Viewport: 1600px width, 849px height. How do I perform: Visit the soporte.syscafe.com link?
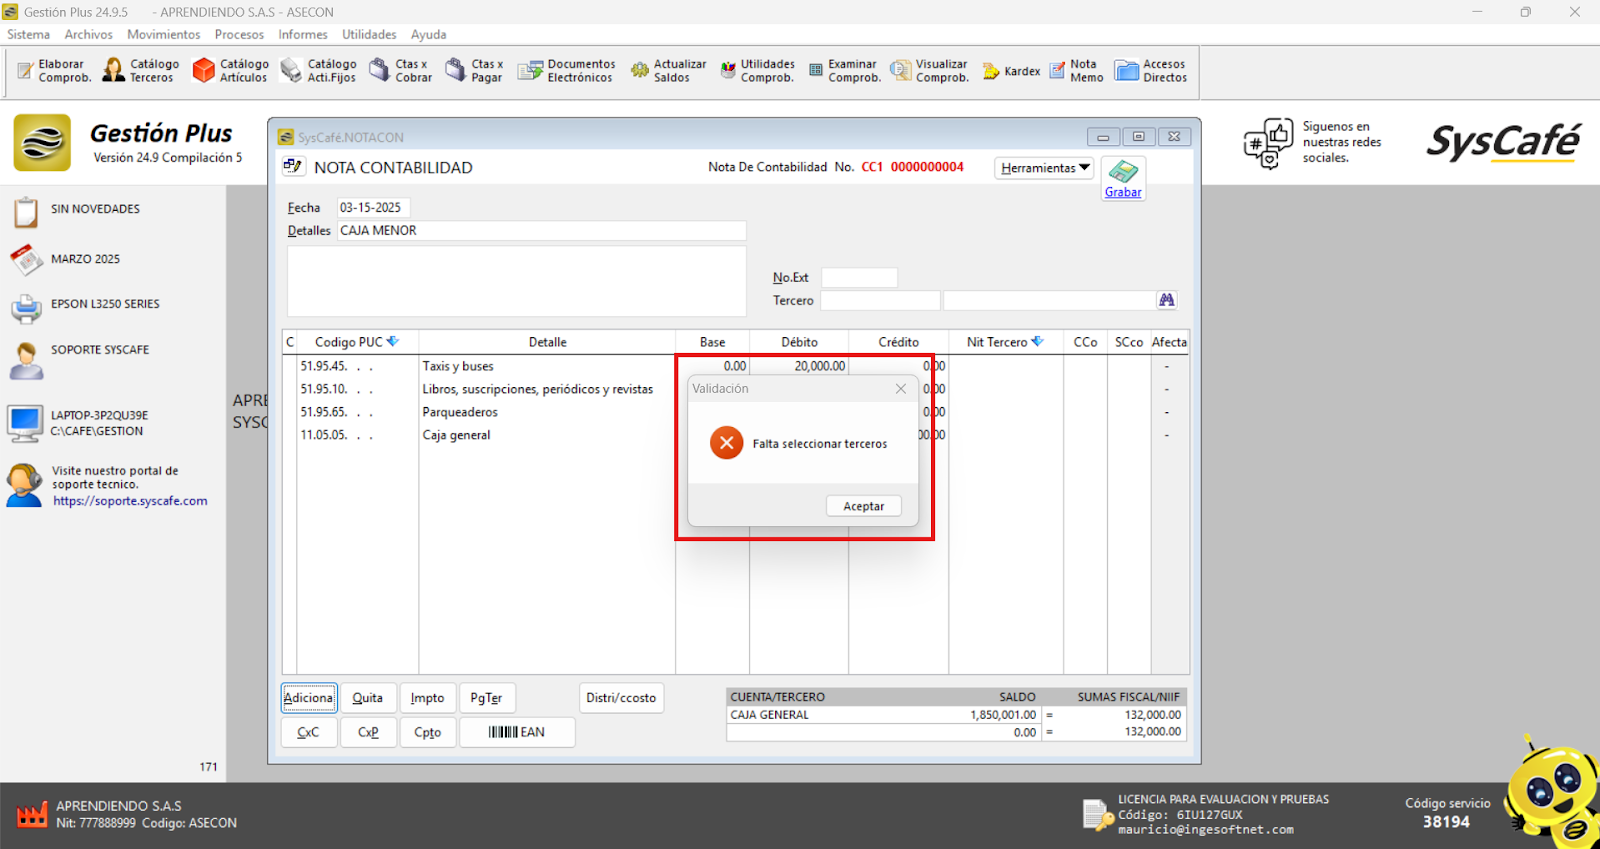(x=130, y=501)
